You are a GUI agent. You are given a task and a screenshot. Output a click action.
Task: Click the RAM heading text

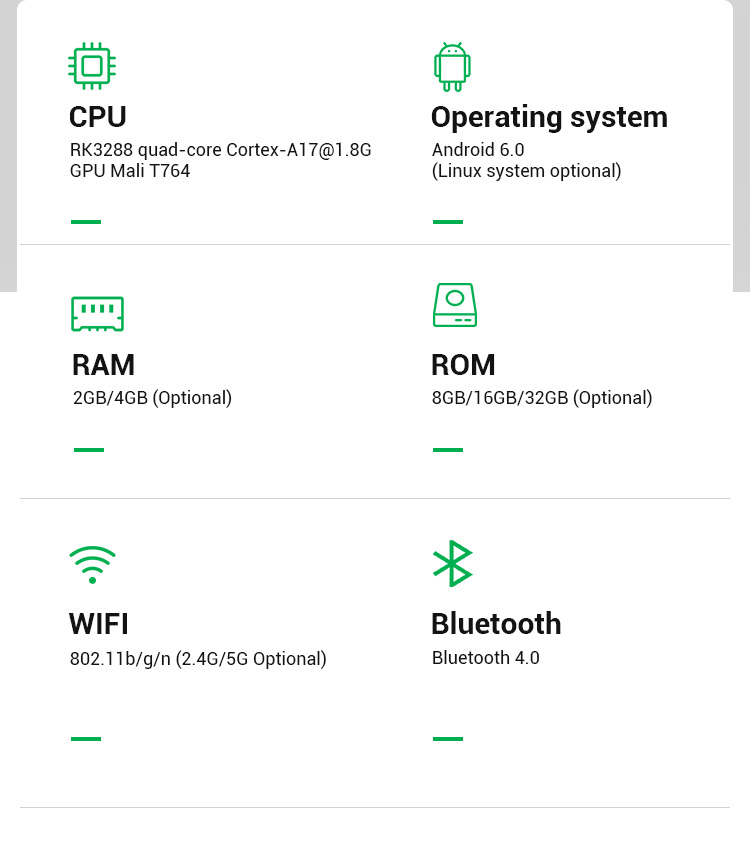coord(103,365)
